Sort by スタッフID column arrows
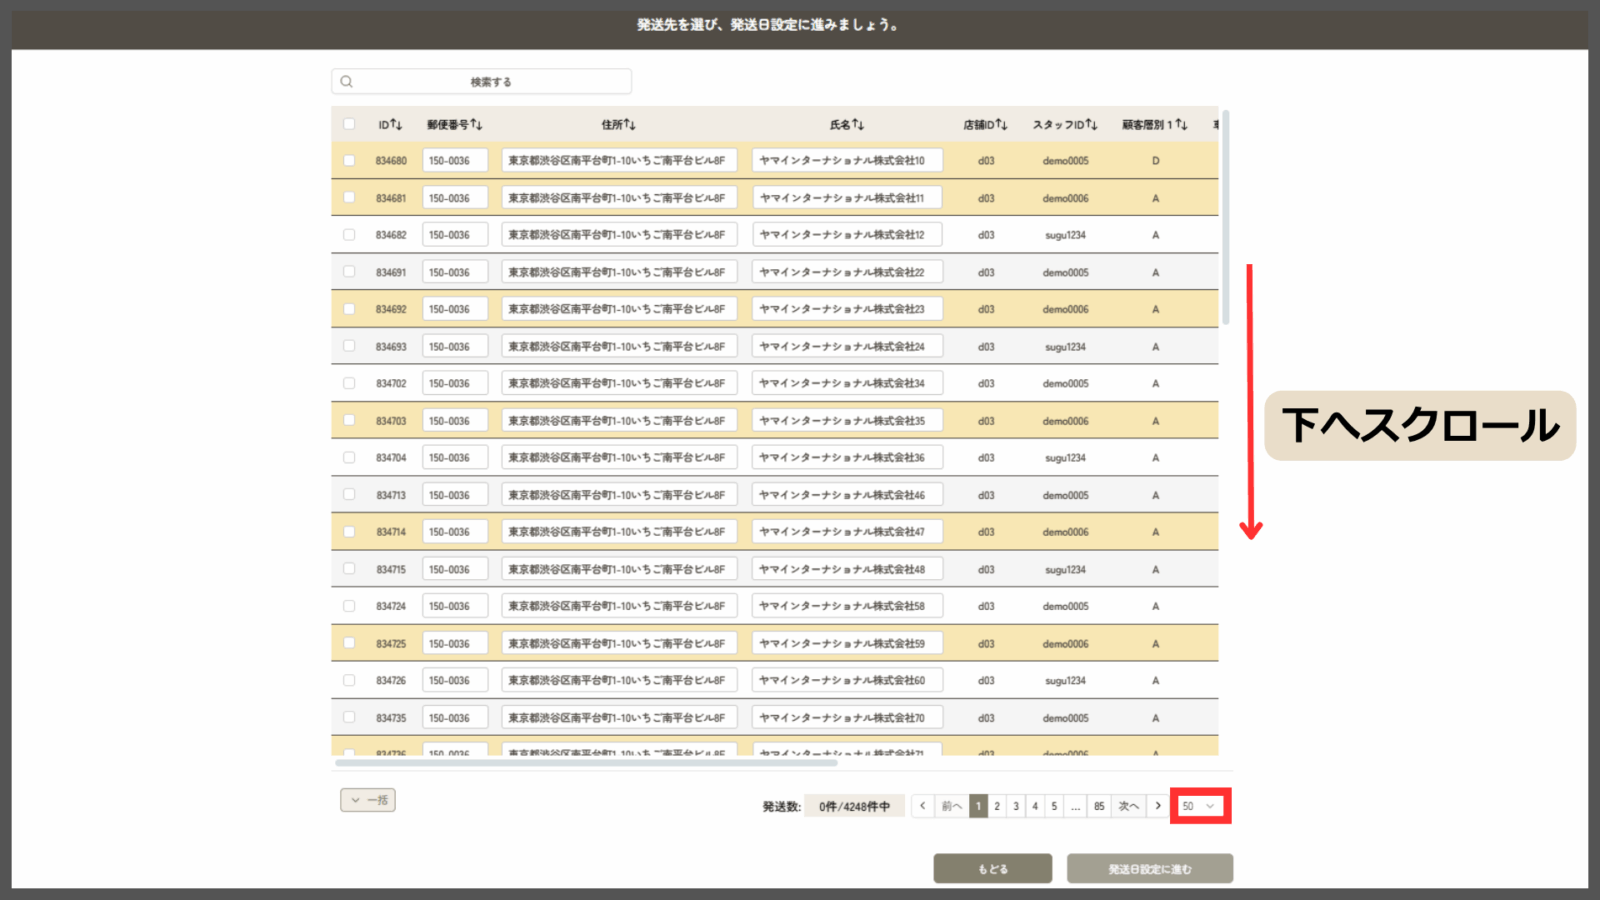1600x900 pixels. coord(1091,124)
